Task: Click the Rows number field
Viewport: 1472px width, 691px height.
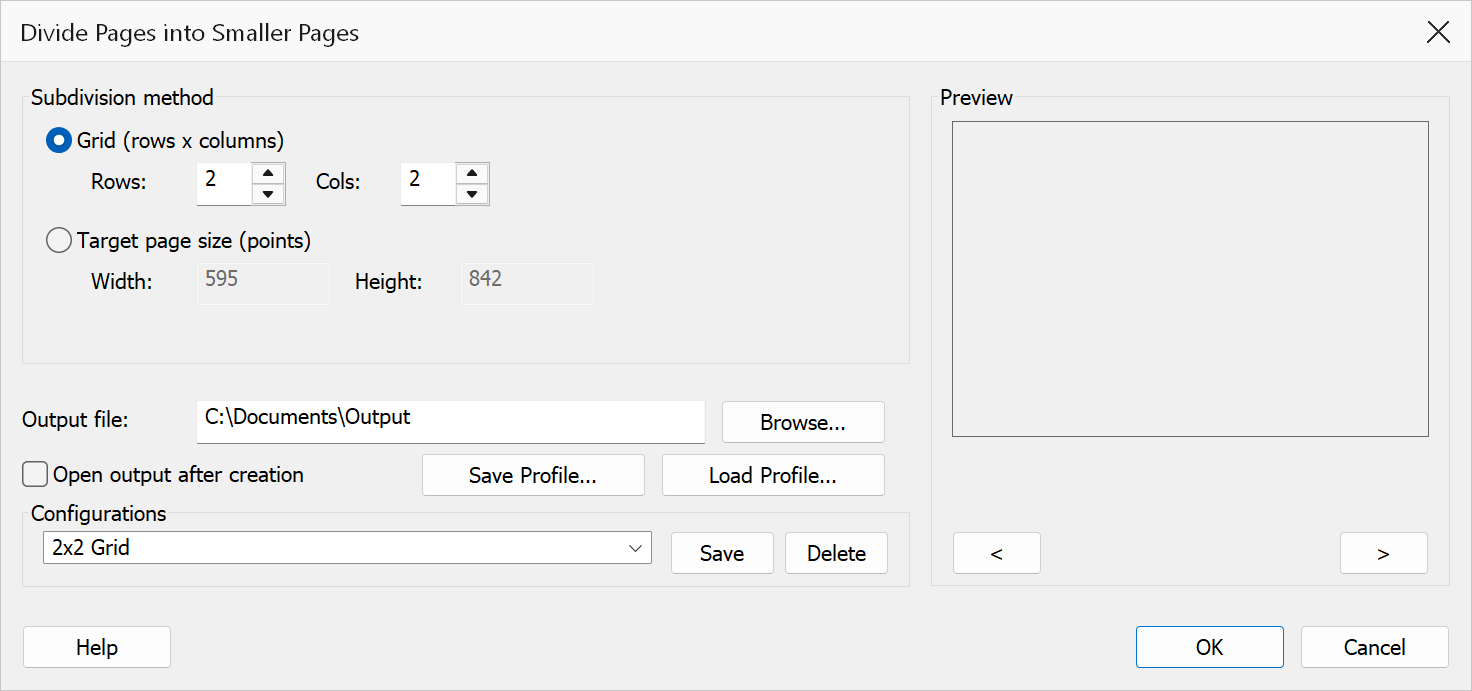Action: [224, 184]
